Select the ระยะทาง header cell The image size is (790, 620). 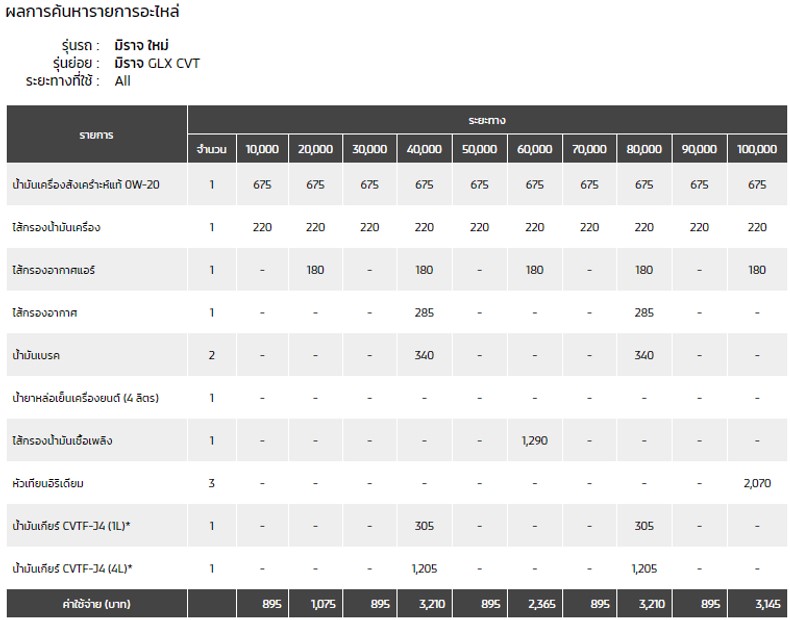487,120
